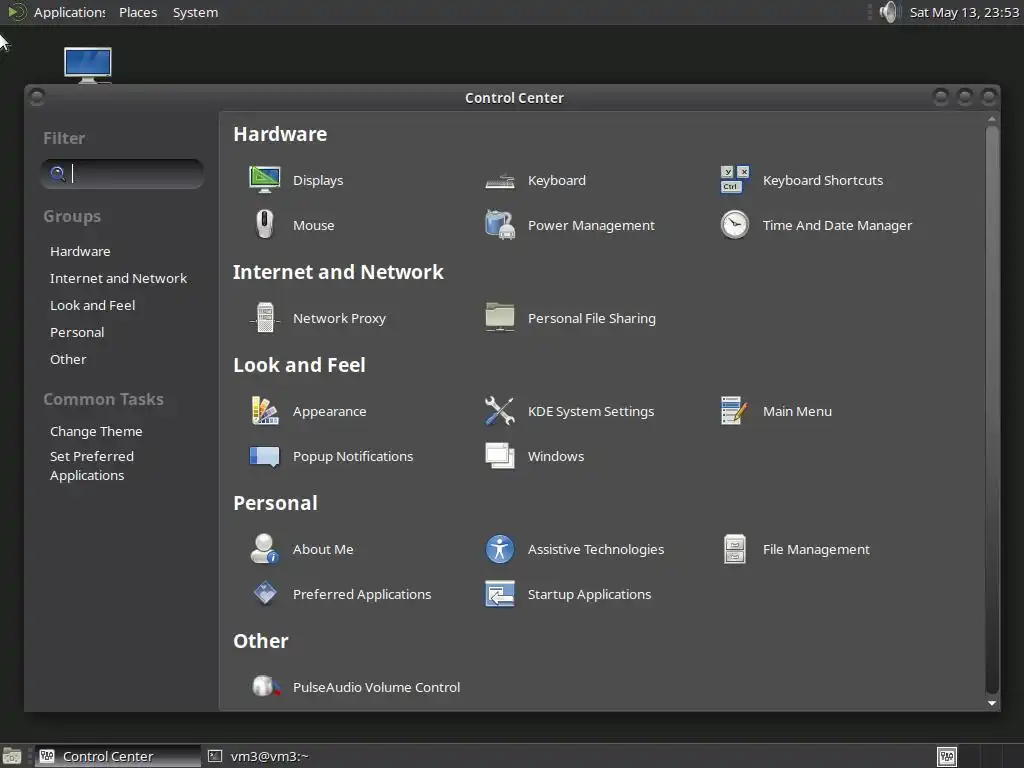
Task: Select Look and Feel group in sidebar
Action: (93, 305)
